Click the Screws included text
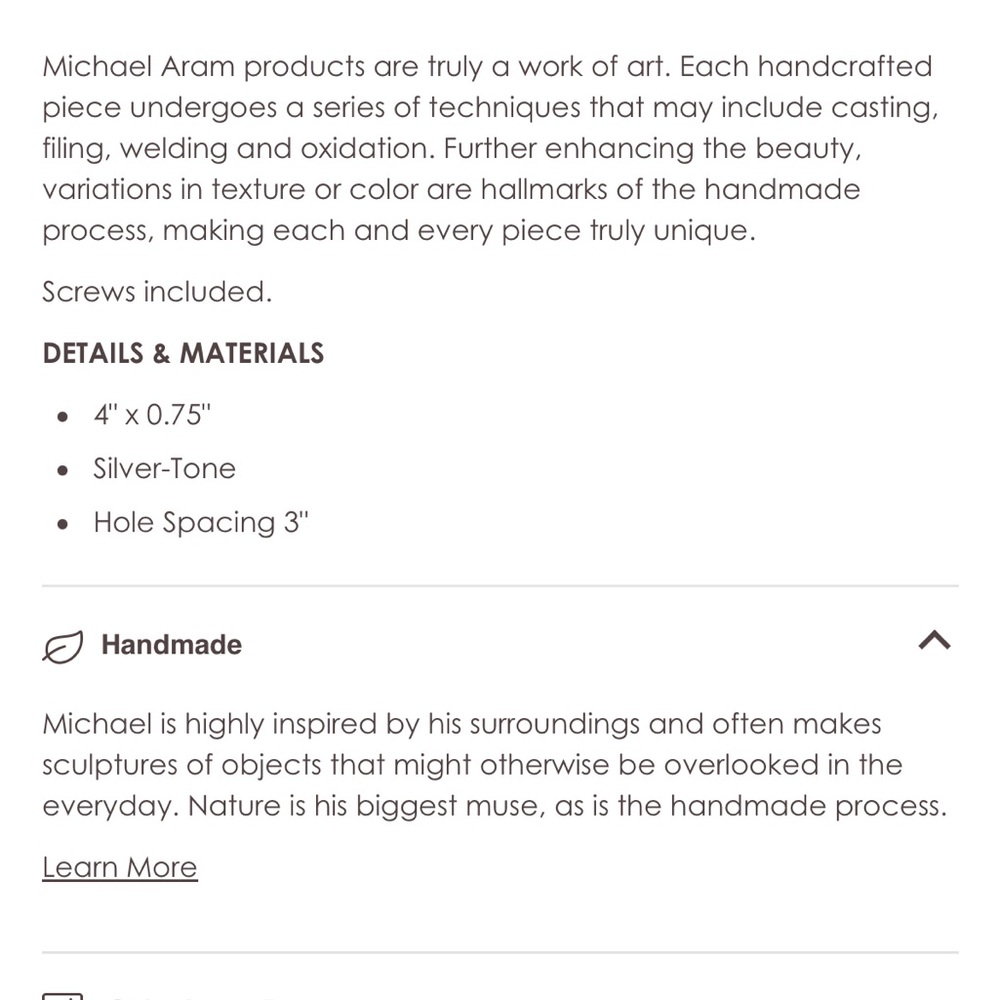Viewport: 1000px width, 1000px height. [x=158, y=292]
